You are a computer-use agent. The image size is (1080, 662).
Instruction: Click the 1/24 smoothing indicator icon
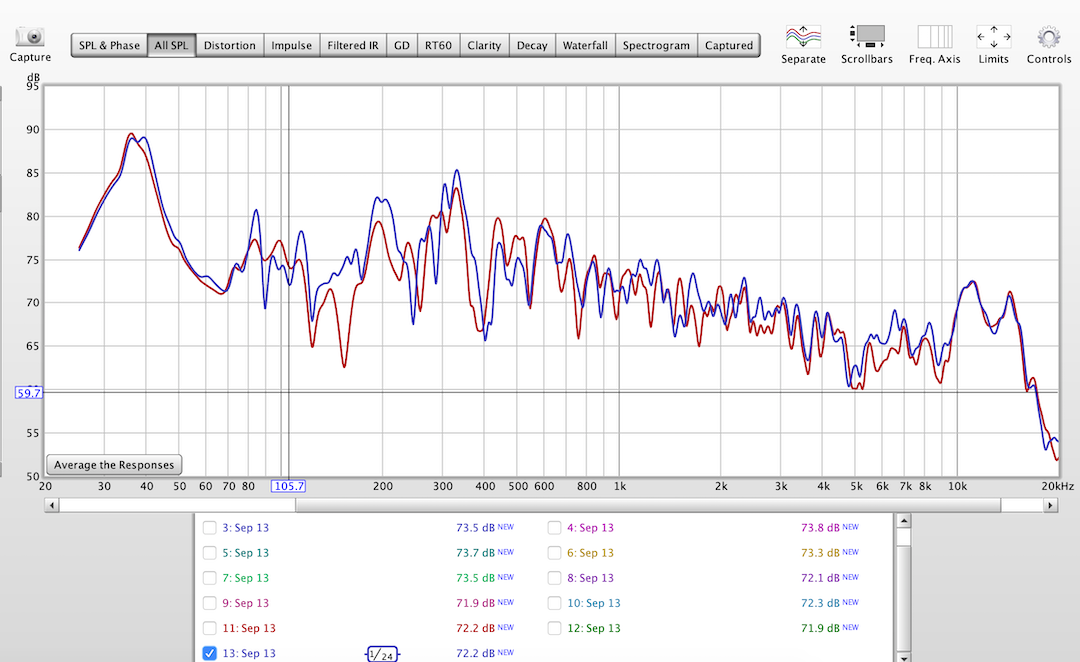click(381, 654)
